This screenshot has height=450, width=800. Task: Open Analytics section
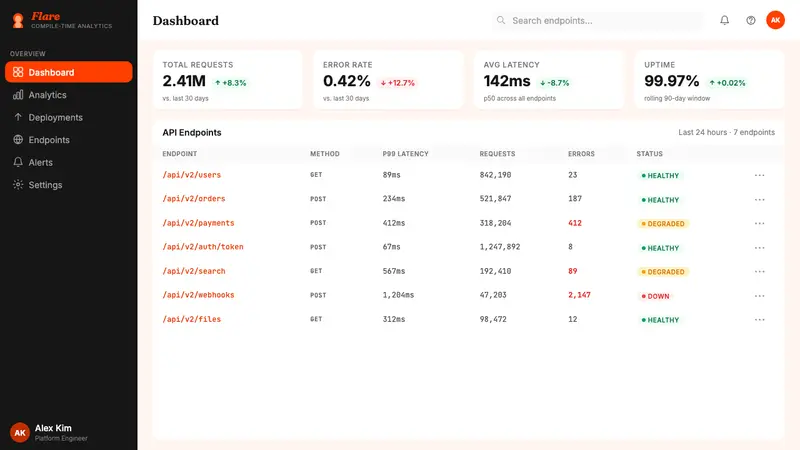click(x=68, y=94)
